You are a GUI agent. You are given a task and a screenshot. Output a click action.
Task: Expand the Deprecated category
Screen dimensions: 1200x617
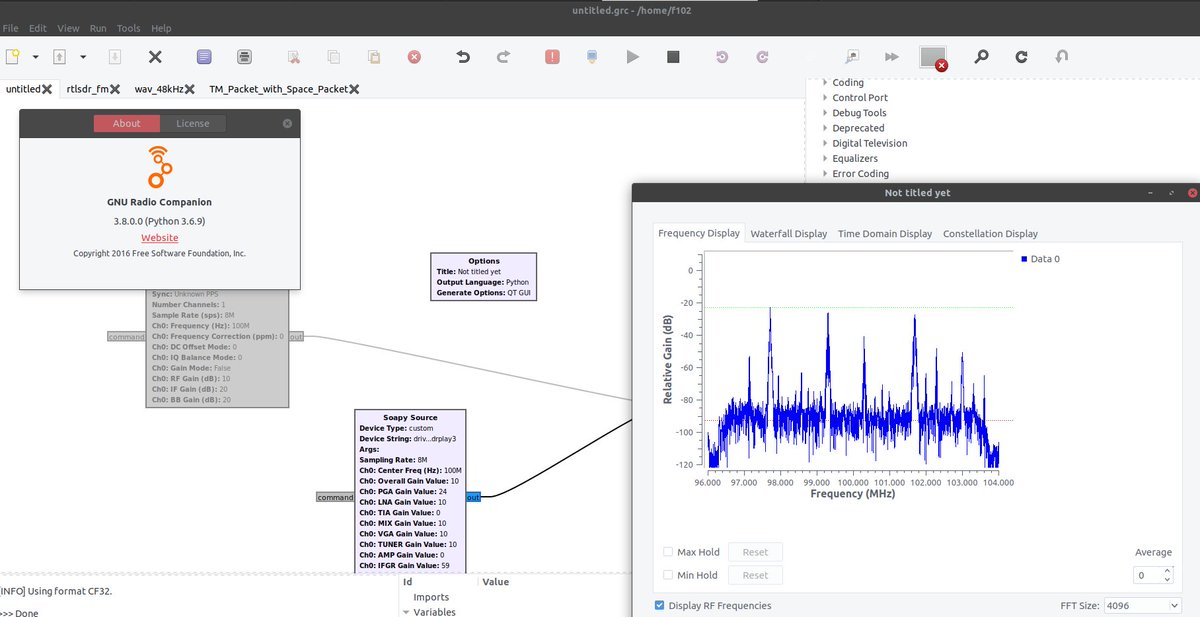pyautogui.click(x=824, y=128)
